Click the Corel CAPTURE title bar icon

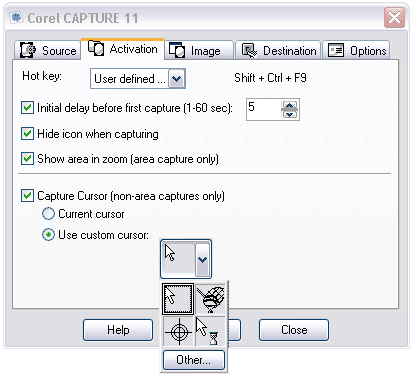pos(16,18)
